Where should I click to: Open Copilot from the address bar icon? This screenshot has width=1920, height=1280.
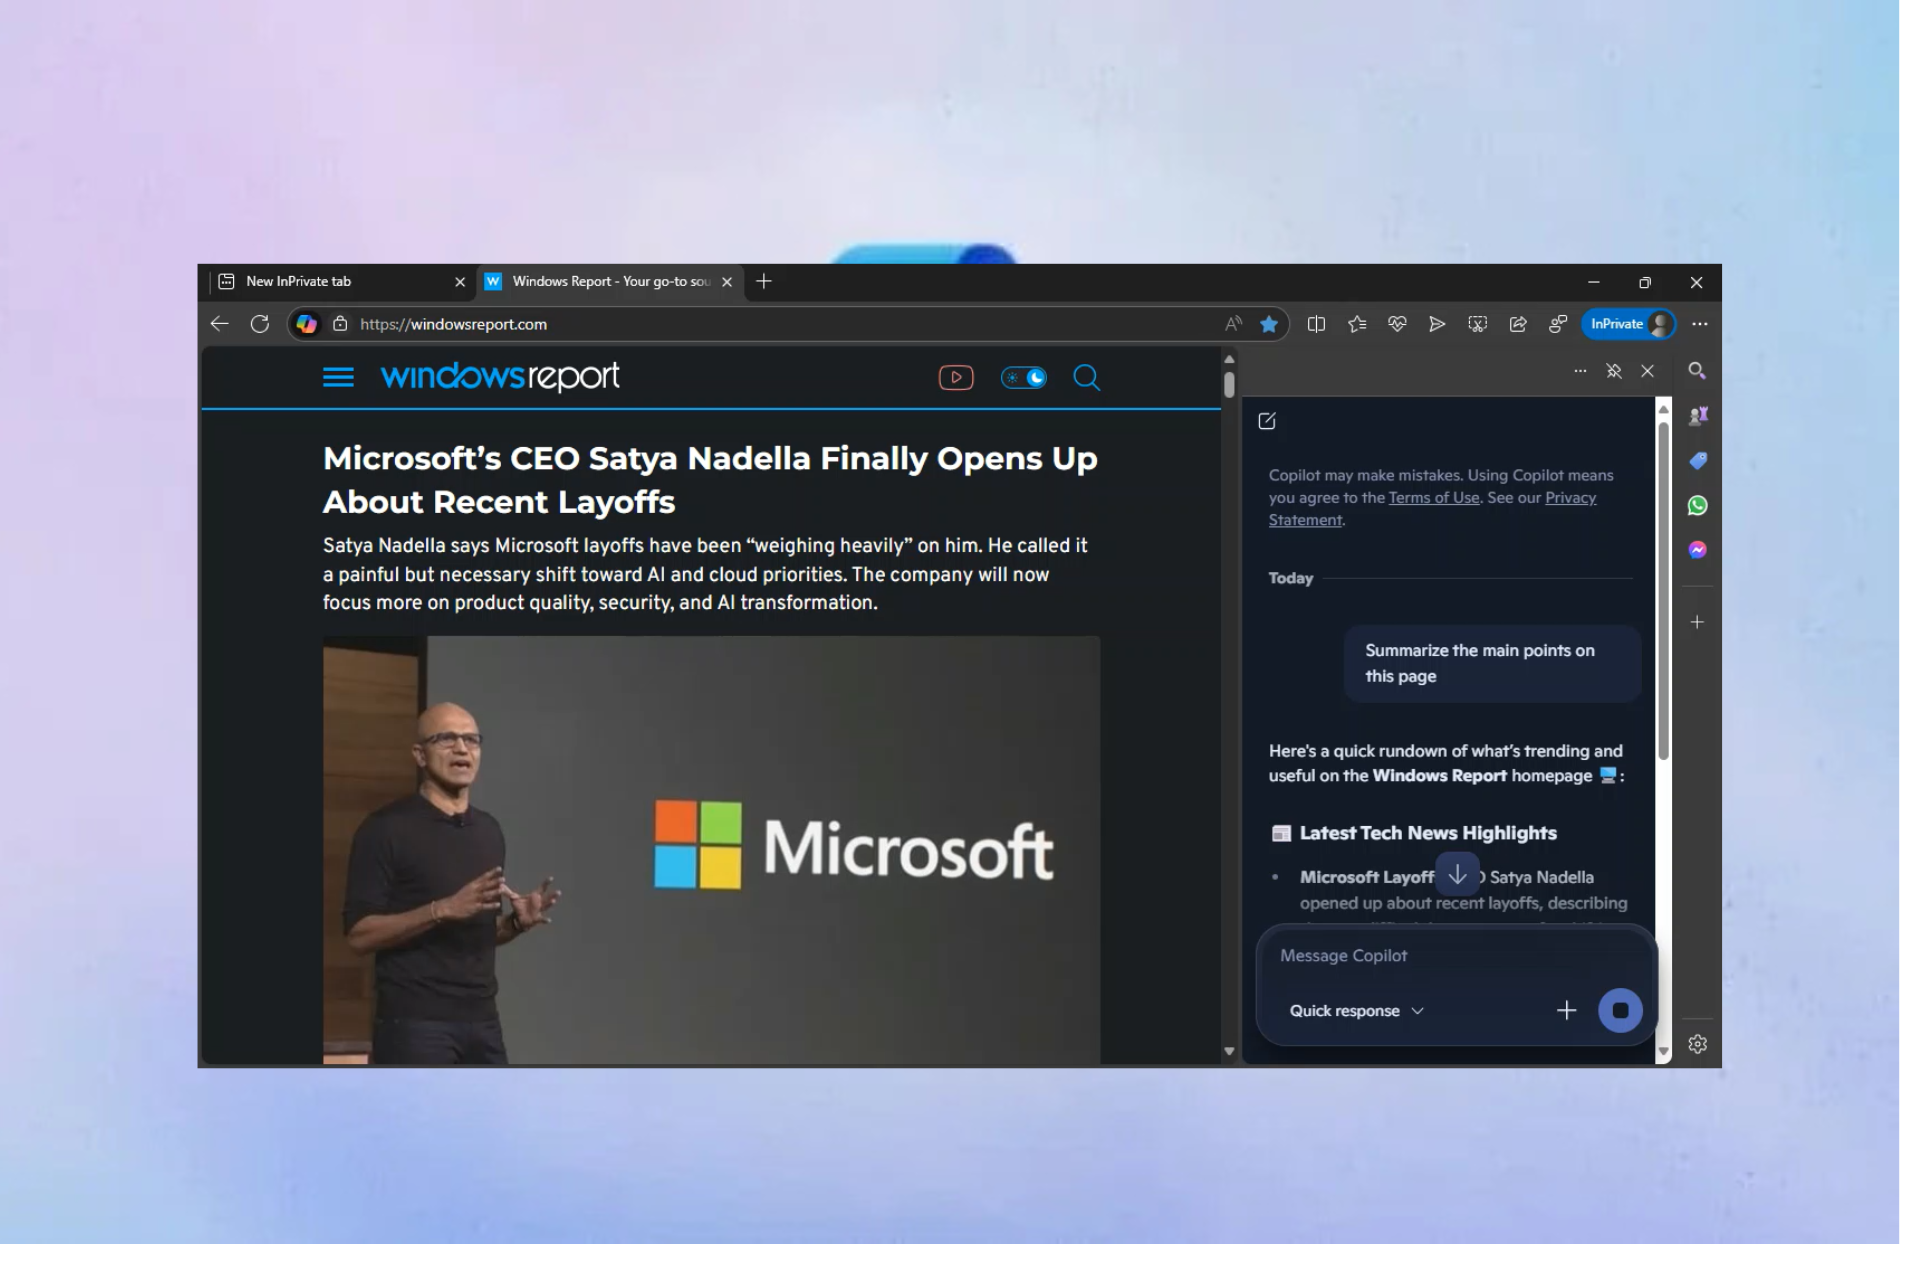coord(307,324)
